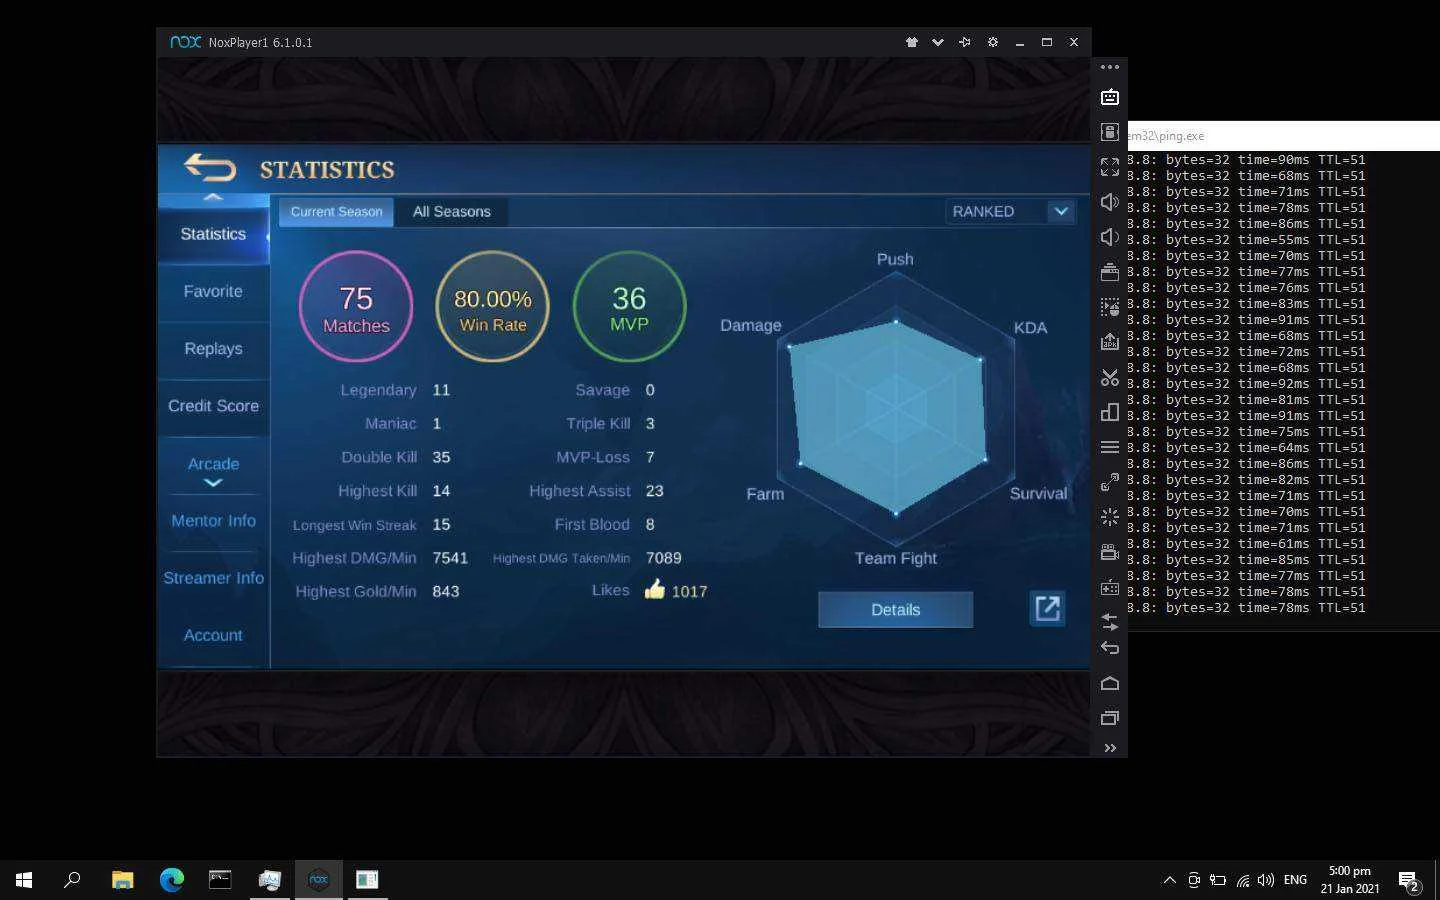Open the multi-instance blocks icon

click(1110, 412)
